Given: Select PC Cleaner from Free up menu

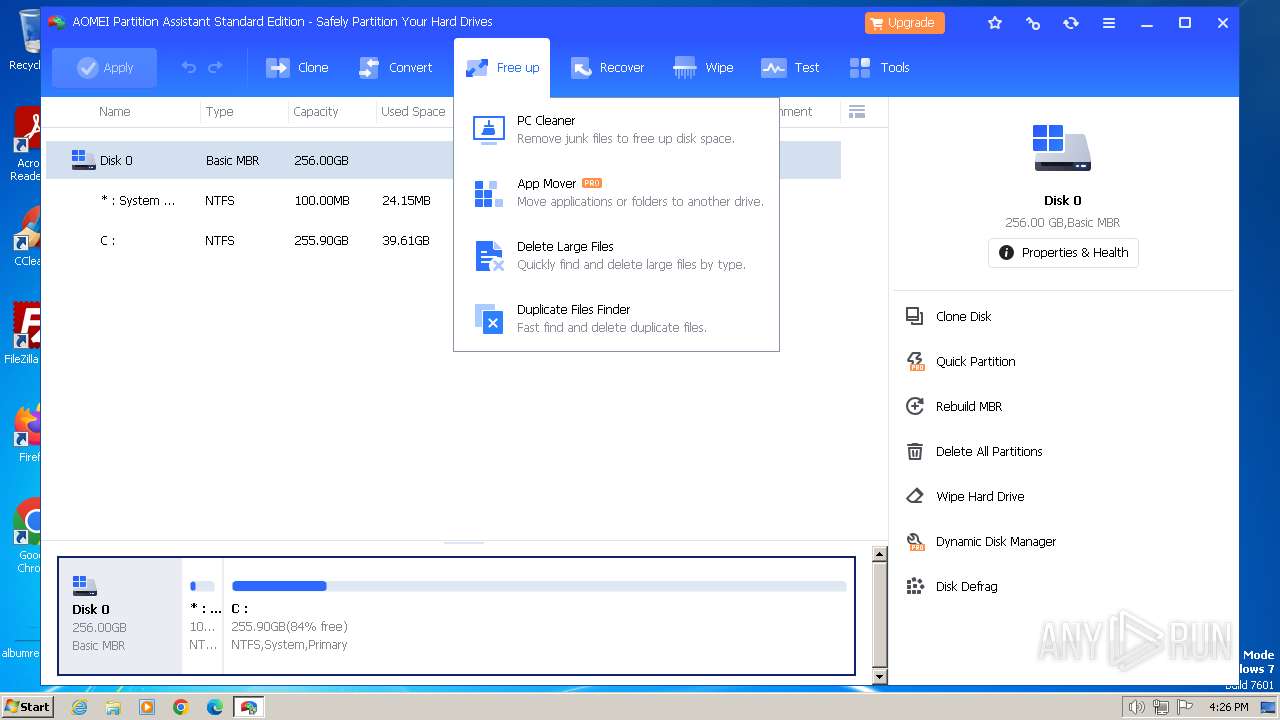Looking at the screenshot, I should [x=616, y=129].
